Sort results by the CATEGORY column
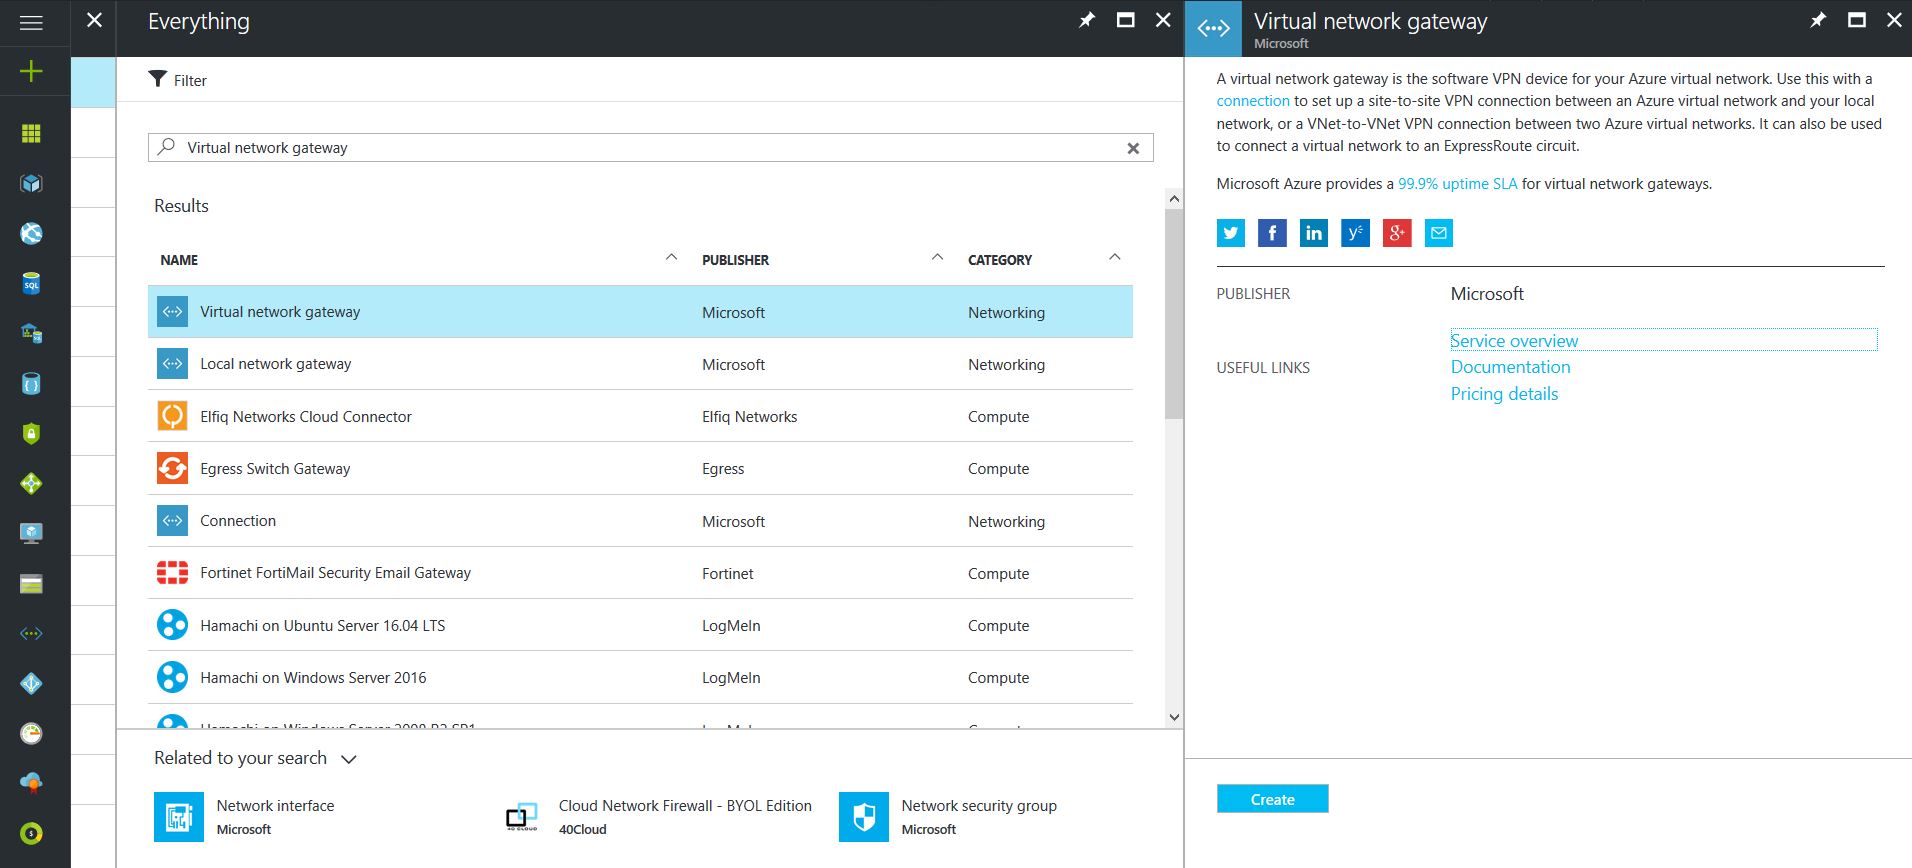 pos(999,260)
